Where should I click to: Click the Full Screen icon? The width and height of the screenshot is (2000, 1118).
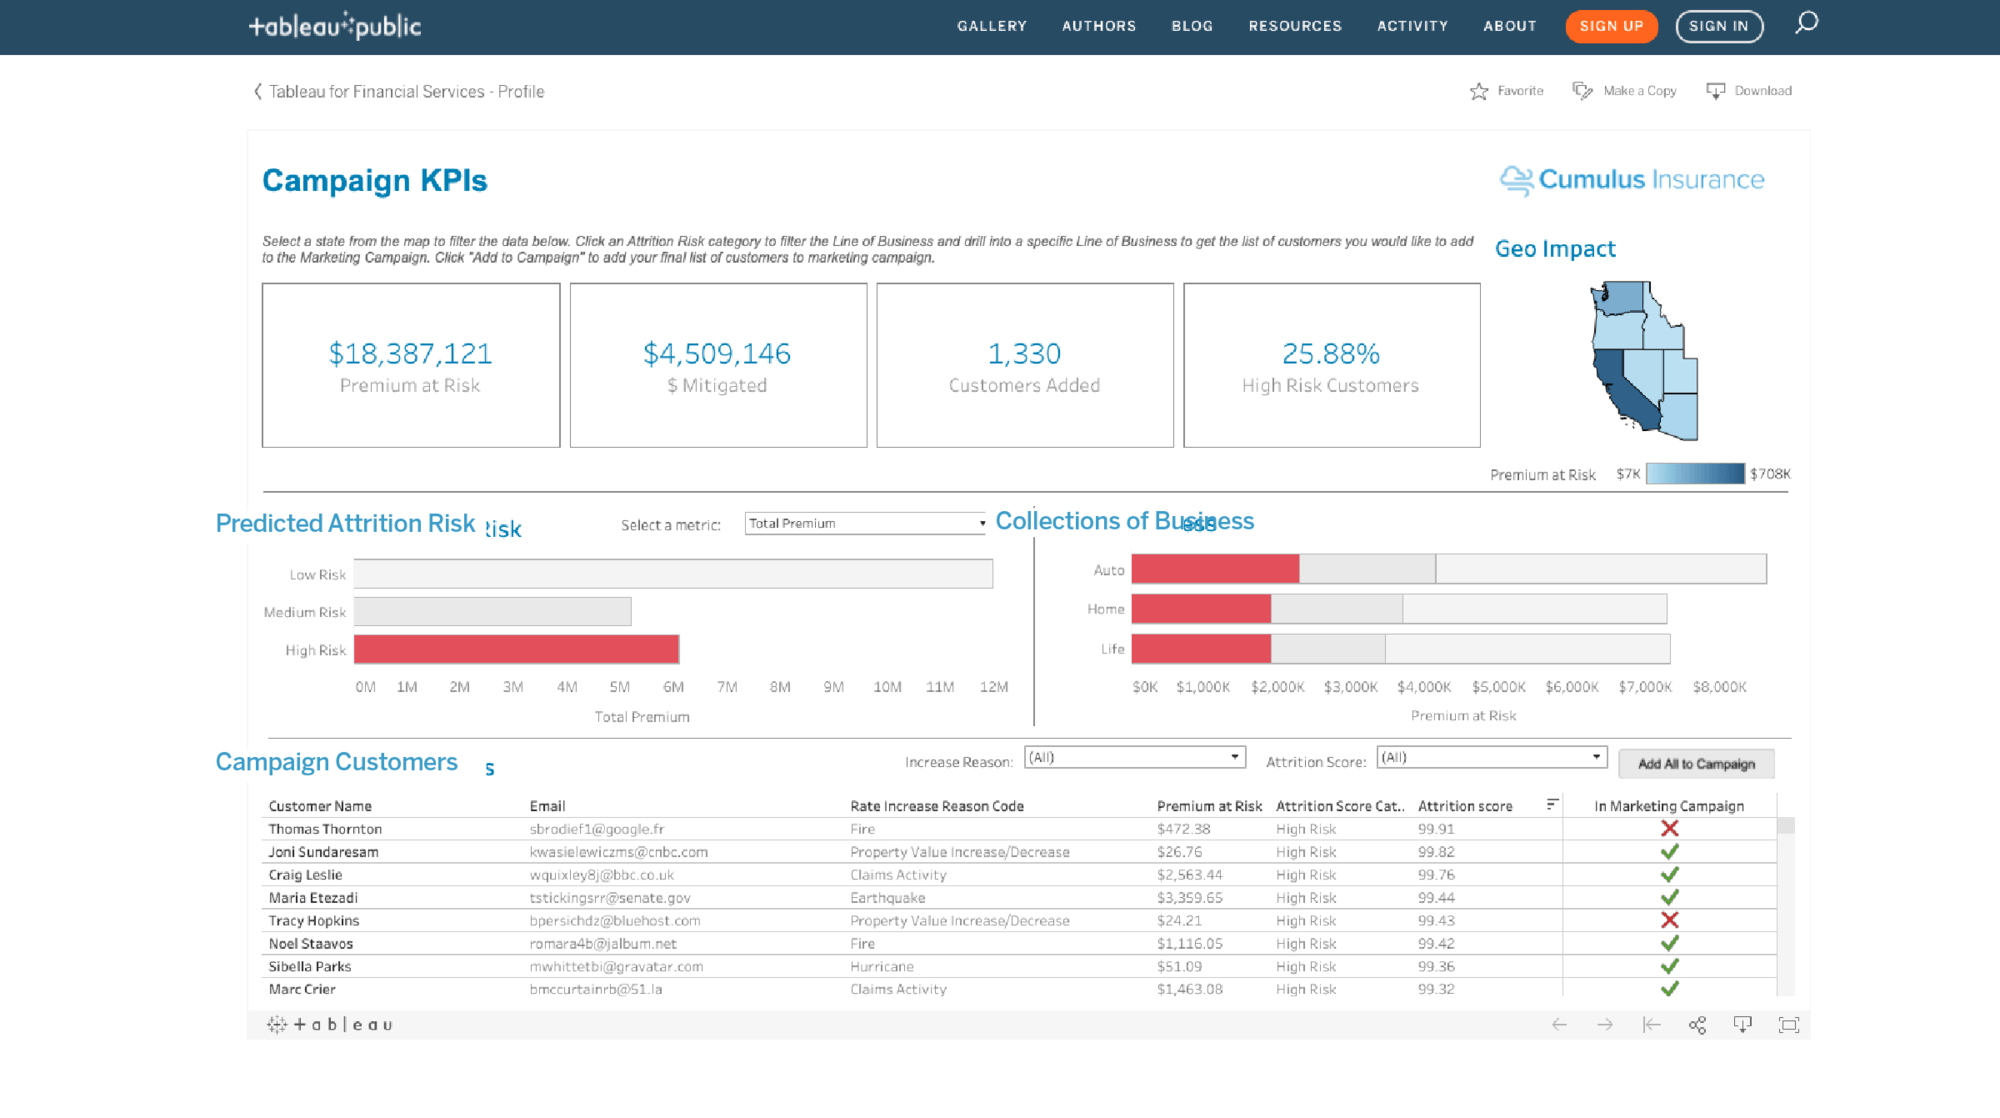1789,1025
